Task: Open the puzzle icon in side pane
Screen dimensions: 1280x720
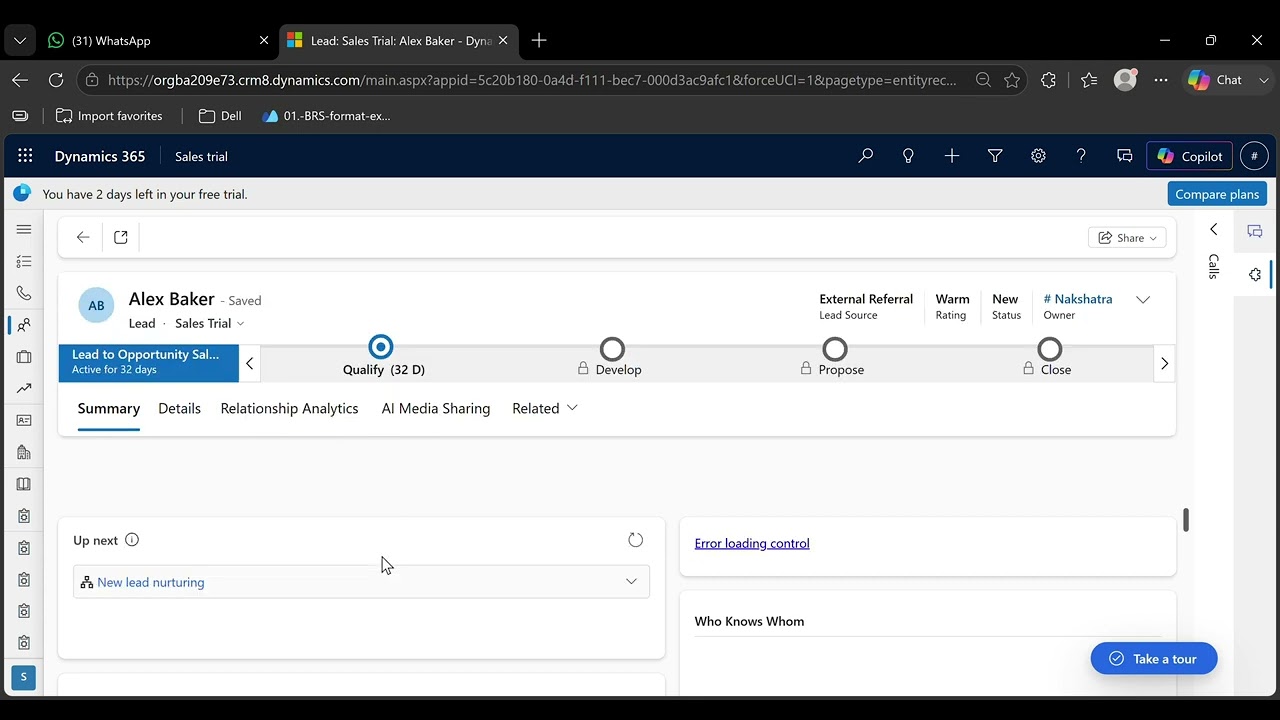Action: coord(1255,274)
